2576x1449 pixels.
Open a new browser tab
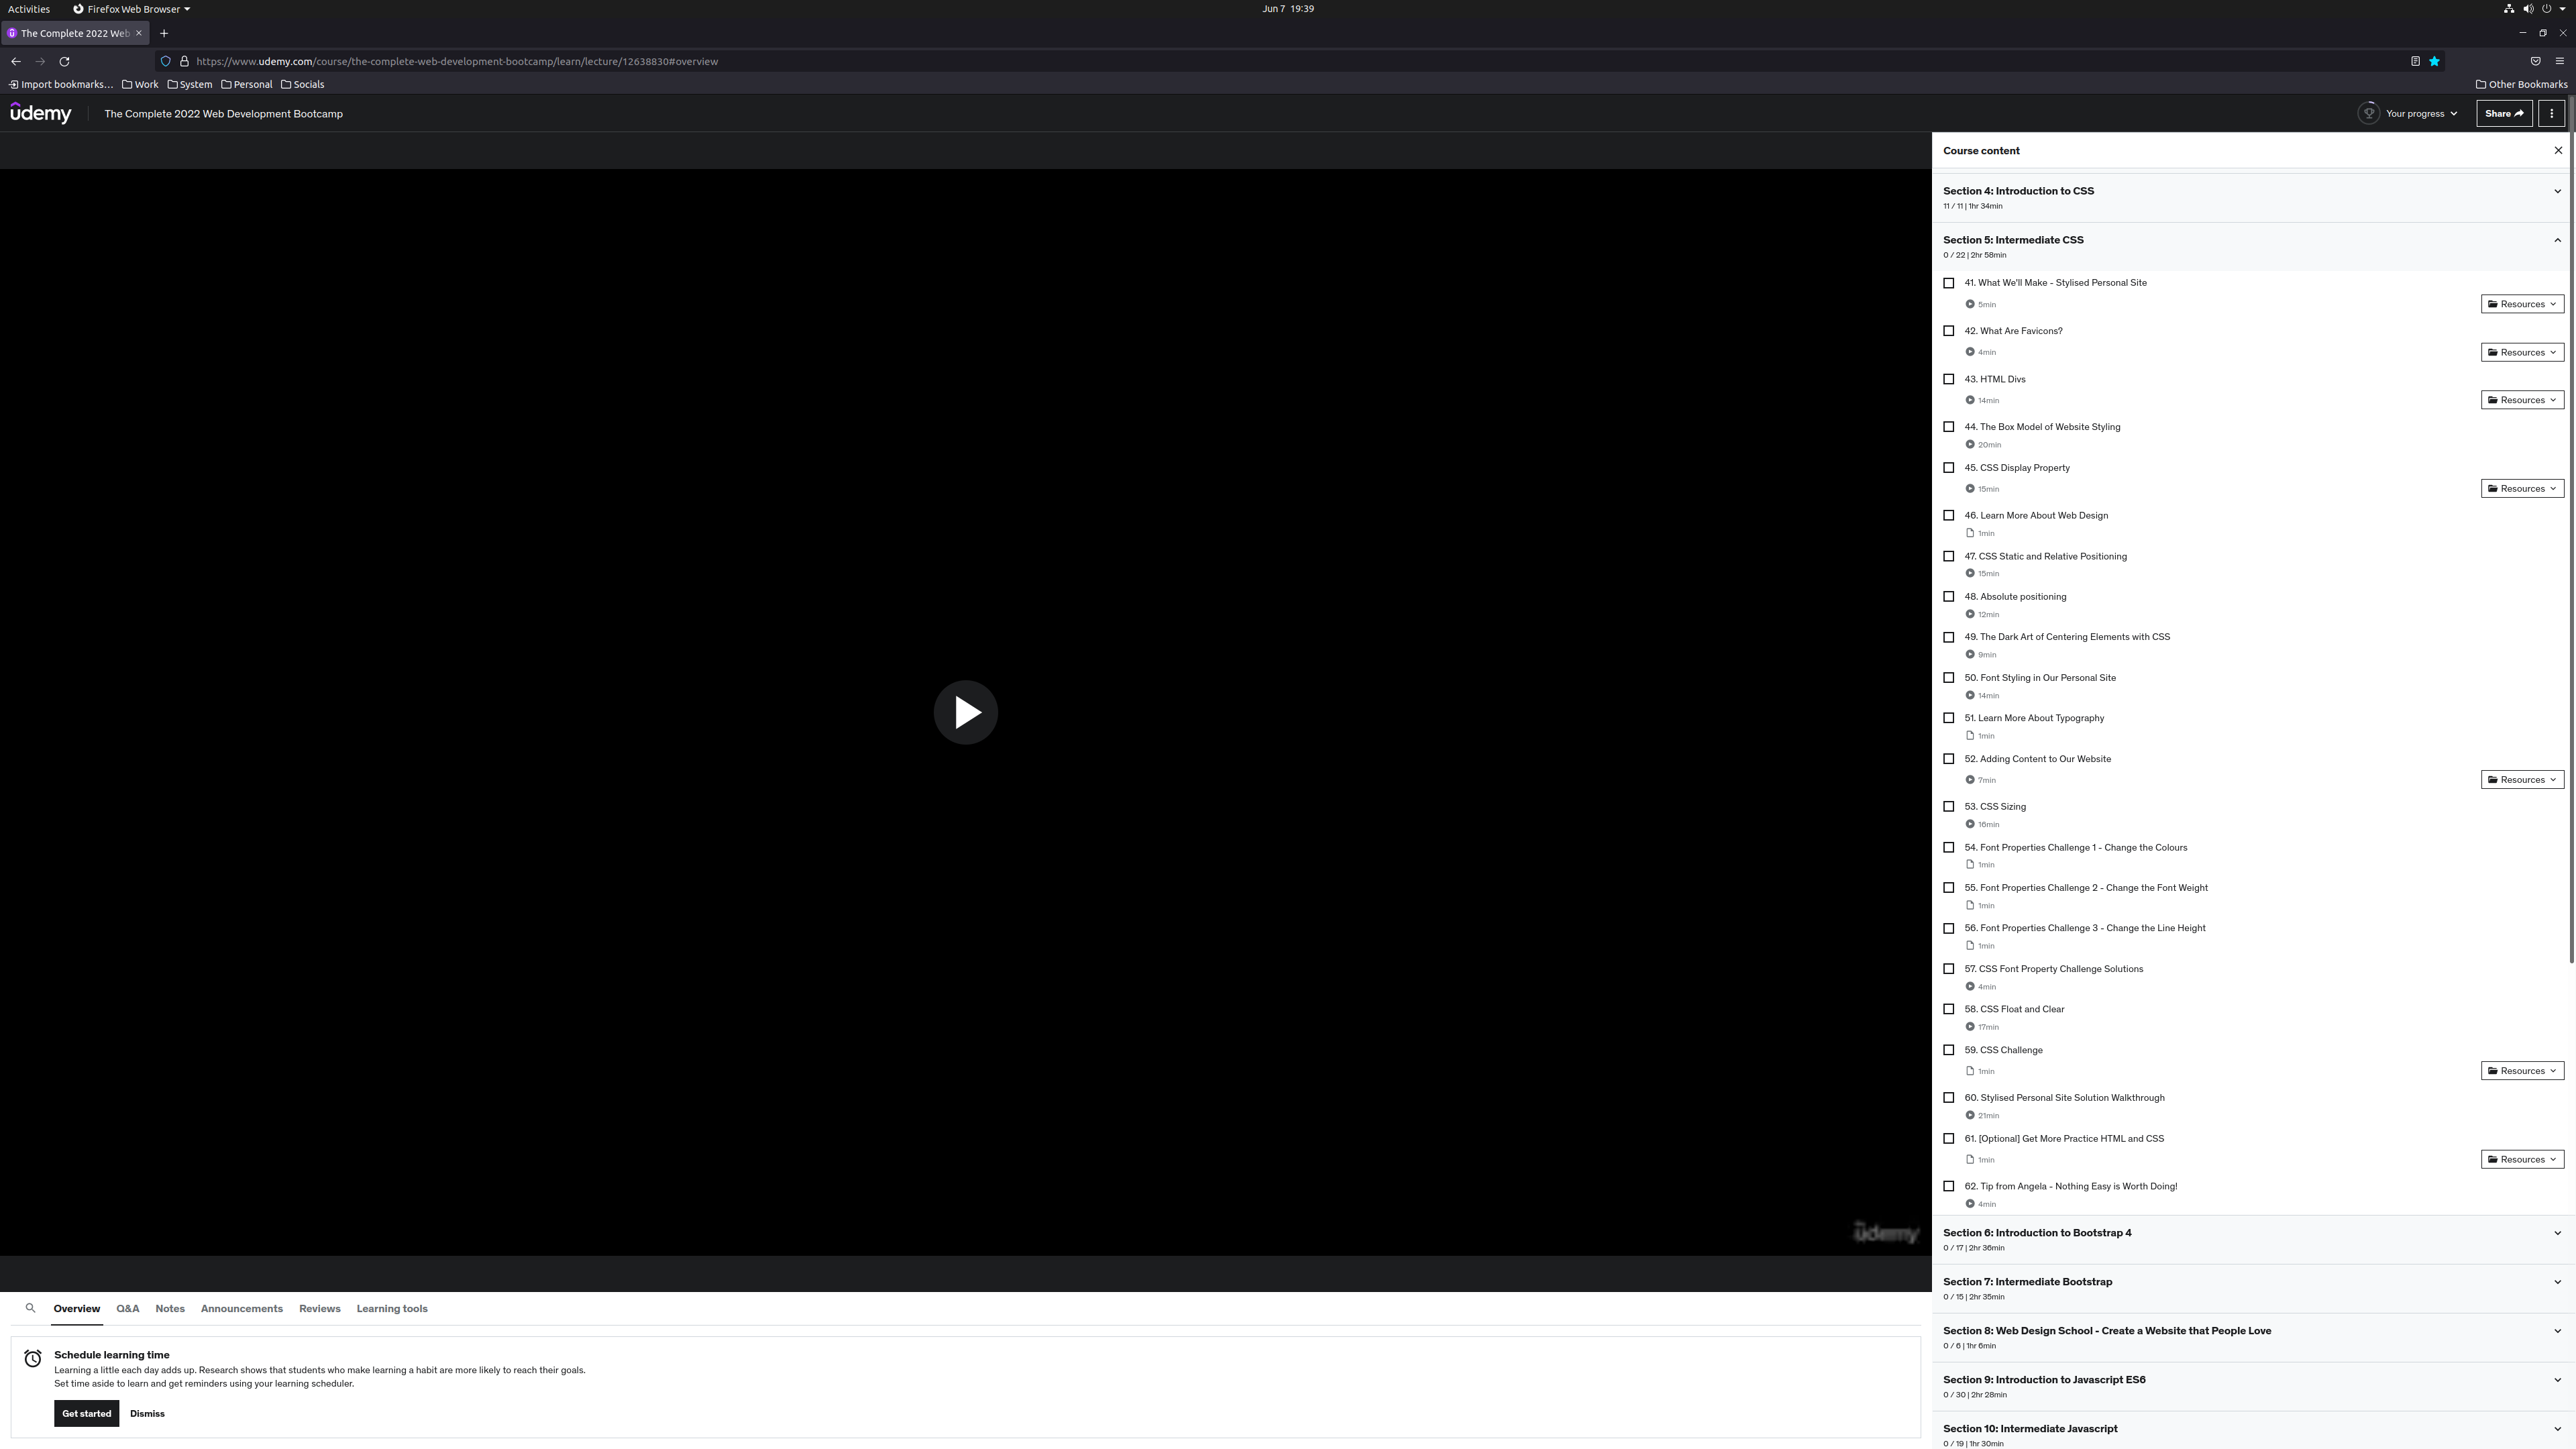click(164, 33)
